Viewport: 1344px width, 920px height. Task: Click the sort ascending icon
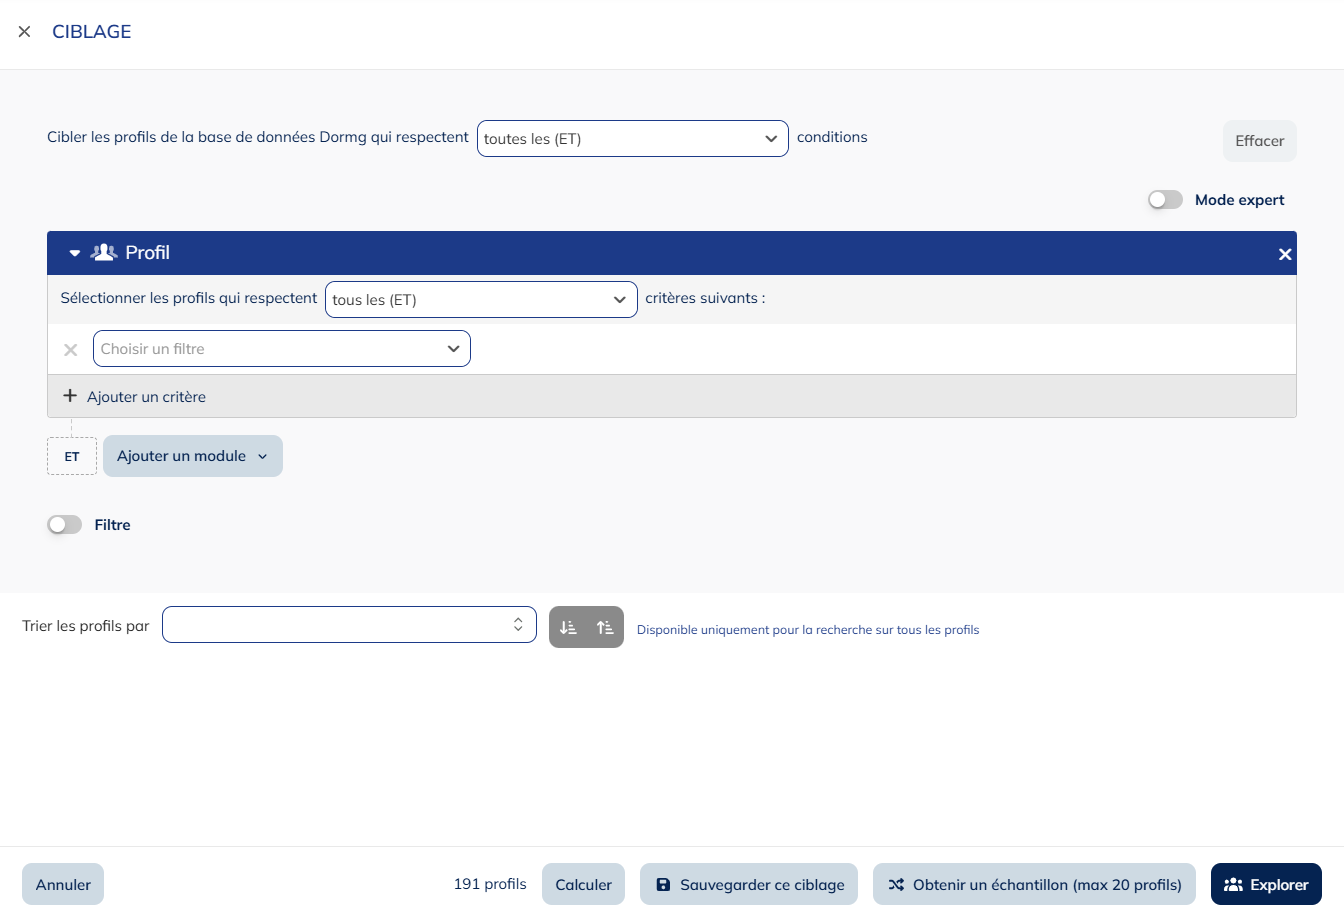(x=605, y=627)
